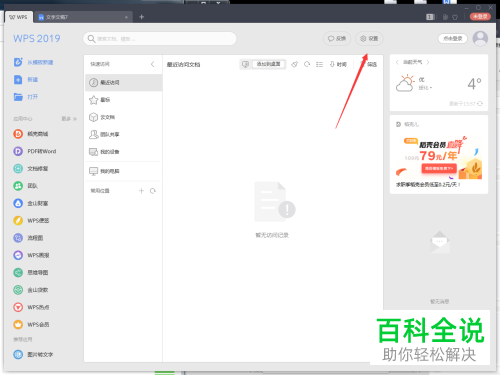Click the search documents input field
The height and width of the screenshot is (375, 500).
(160, 39)
